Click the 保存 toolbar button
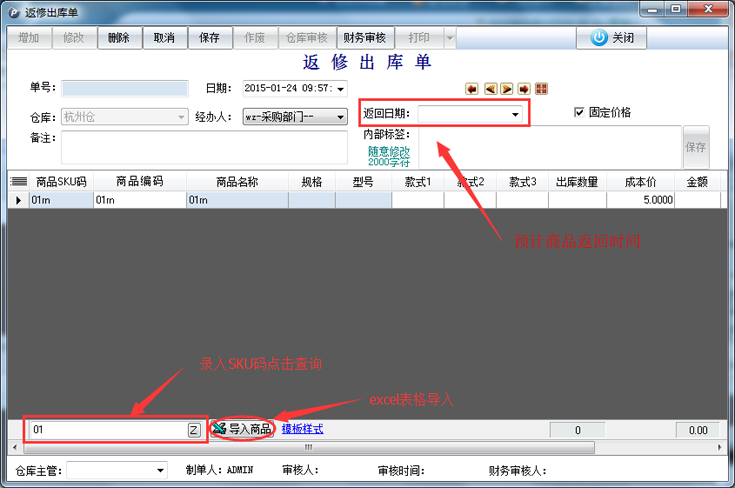This screenshot has width=735, height=488. pos(209,38)
